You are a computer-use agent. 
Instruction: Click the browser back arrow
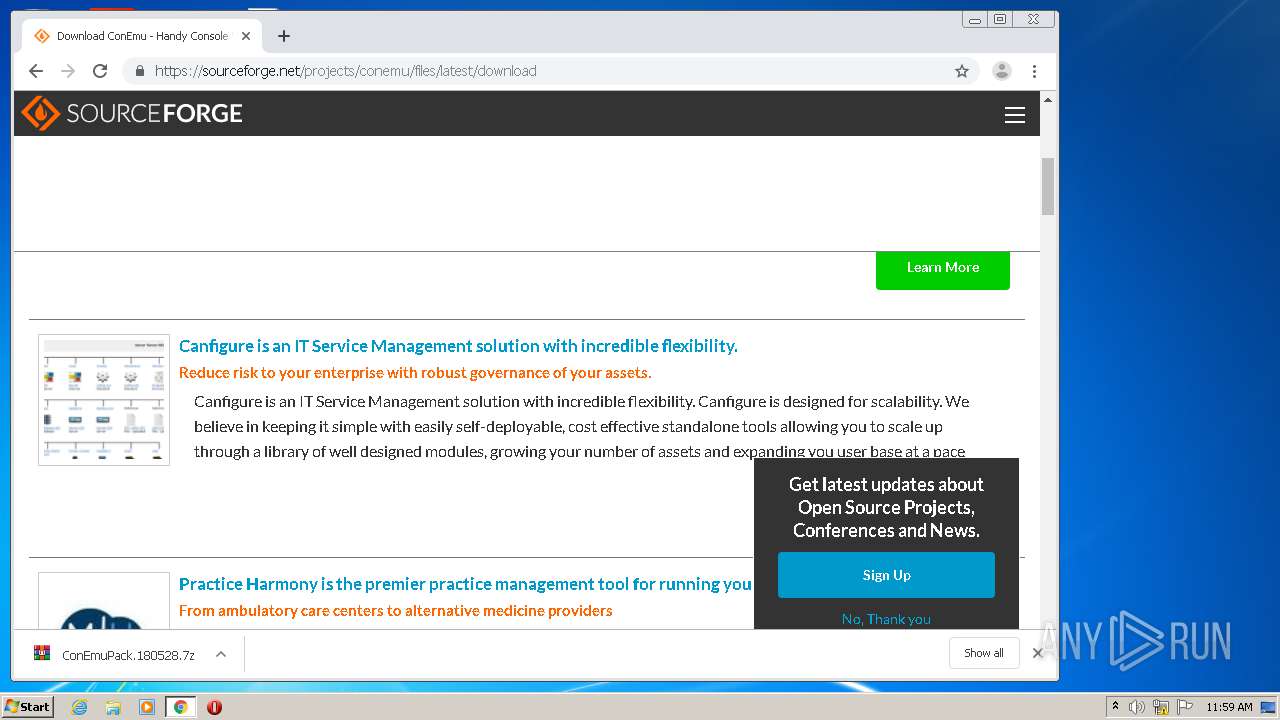[36, 71]
